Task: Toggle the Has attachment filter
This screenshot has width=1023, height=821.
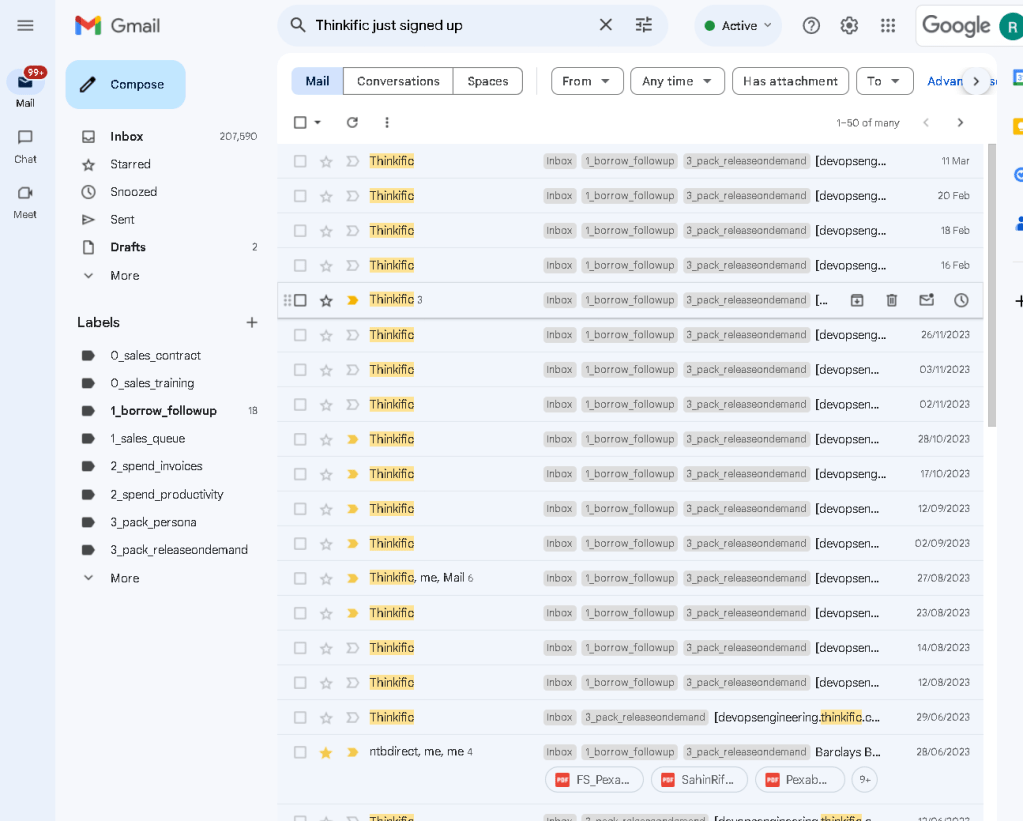Action: coord(790,81)
